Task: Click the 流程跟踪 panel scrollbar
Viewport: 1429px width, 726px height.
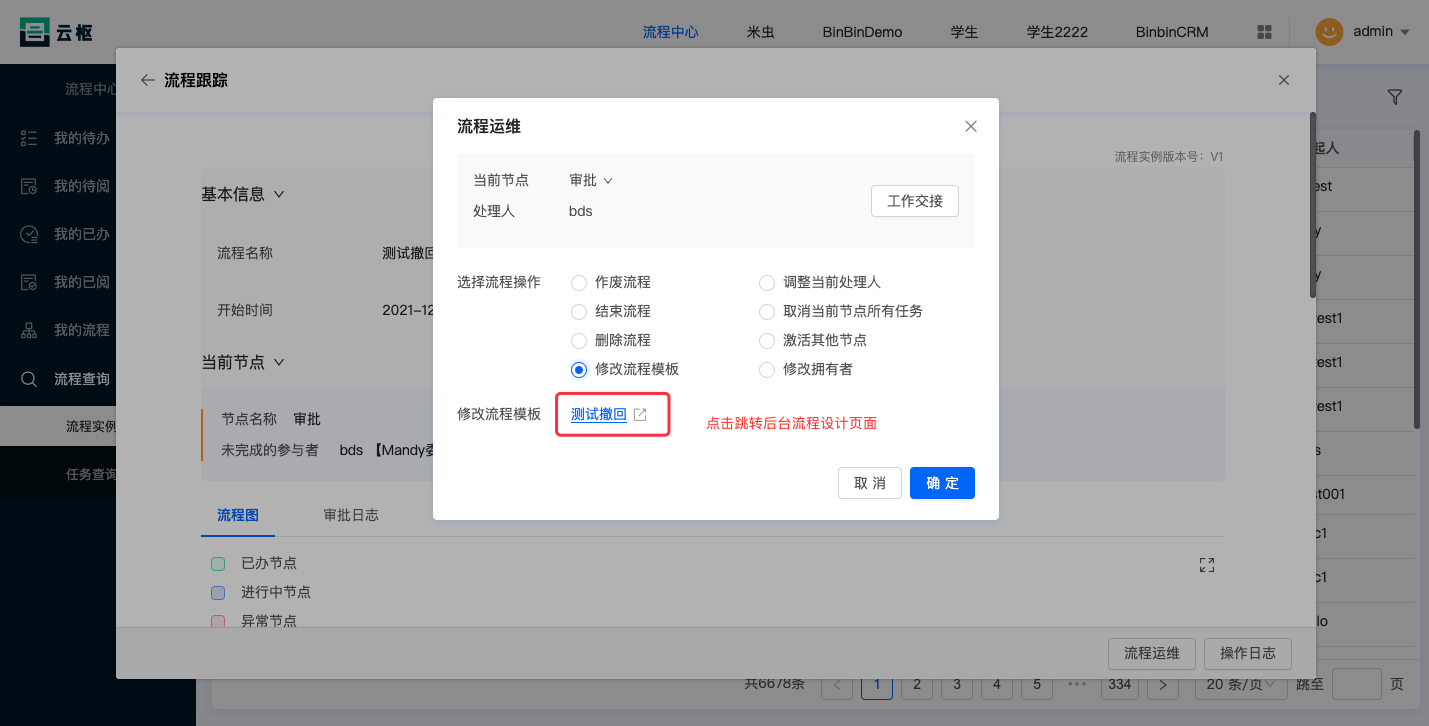Action: click(x=1312, y=204)
